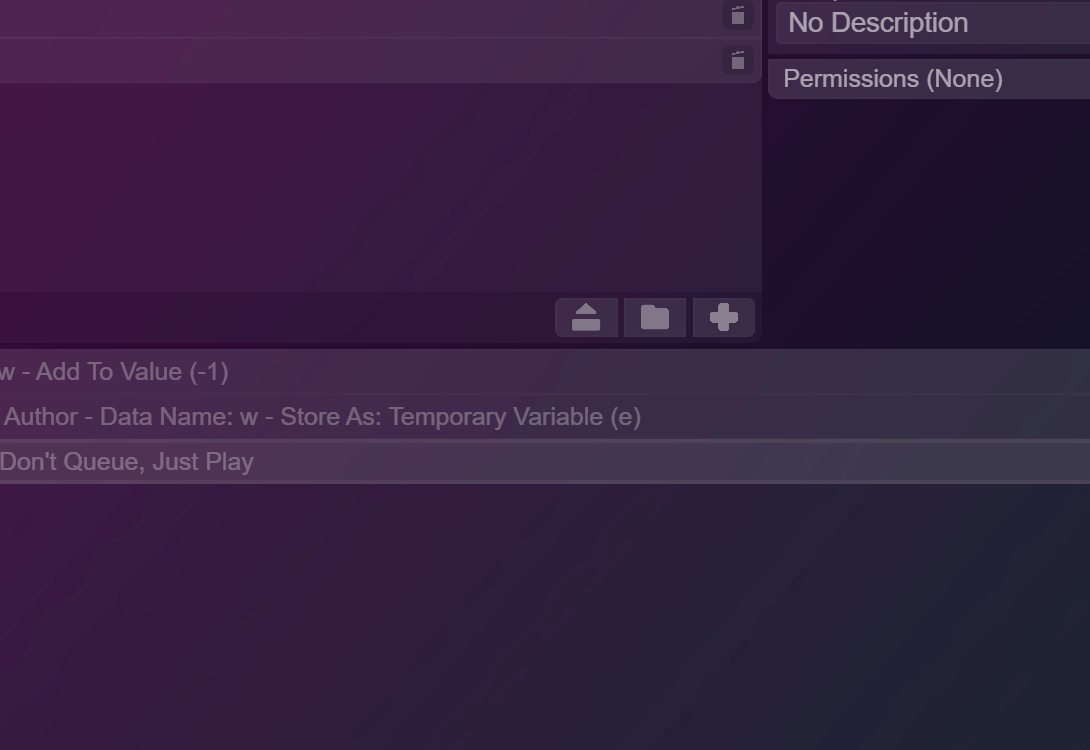Click the toolbar strip left of the import button
The image size is (1090, 750).
pyautogui.click(x=277, y=318)
